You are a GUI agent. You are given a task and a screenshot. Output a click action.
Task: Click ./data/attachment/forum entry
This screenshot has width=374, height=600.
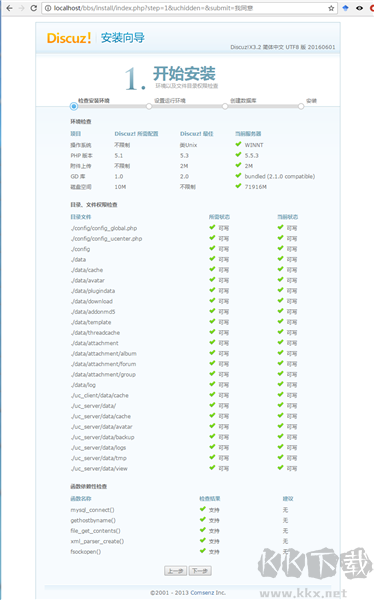(103, 364)
